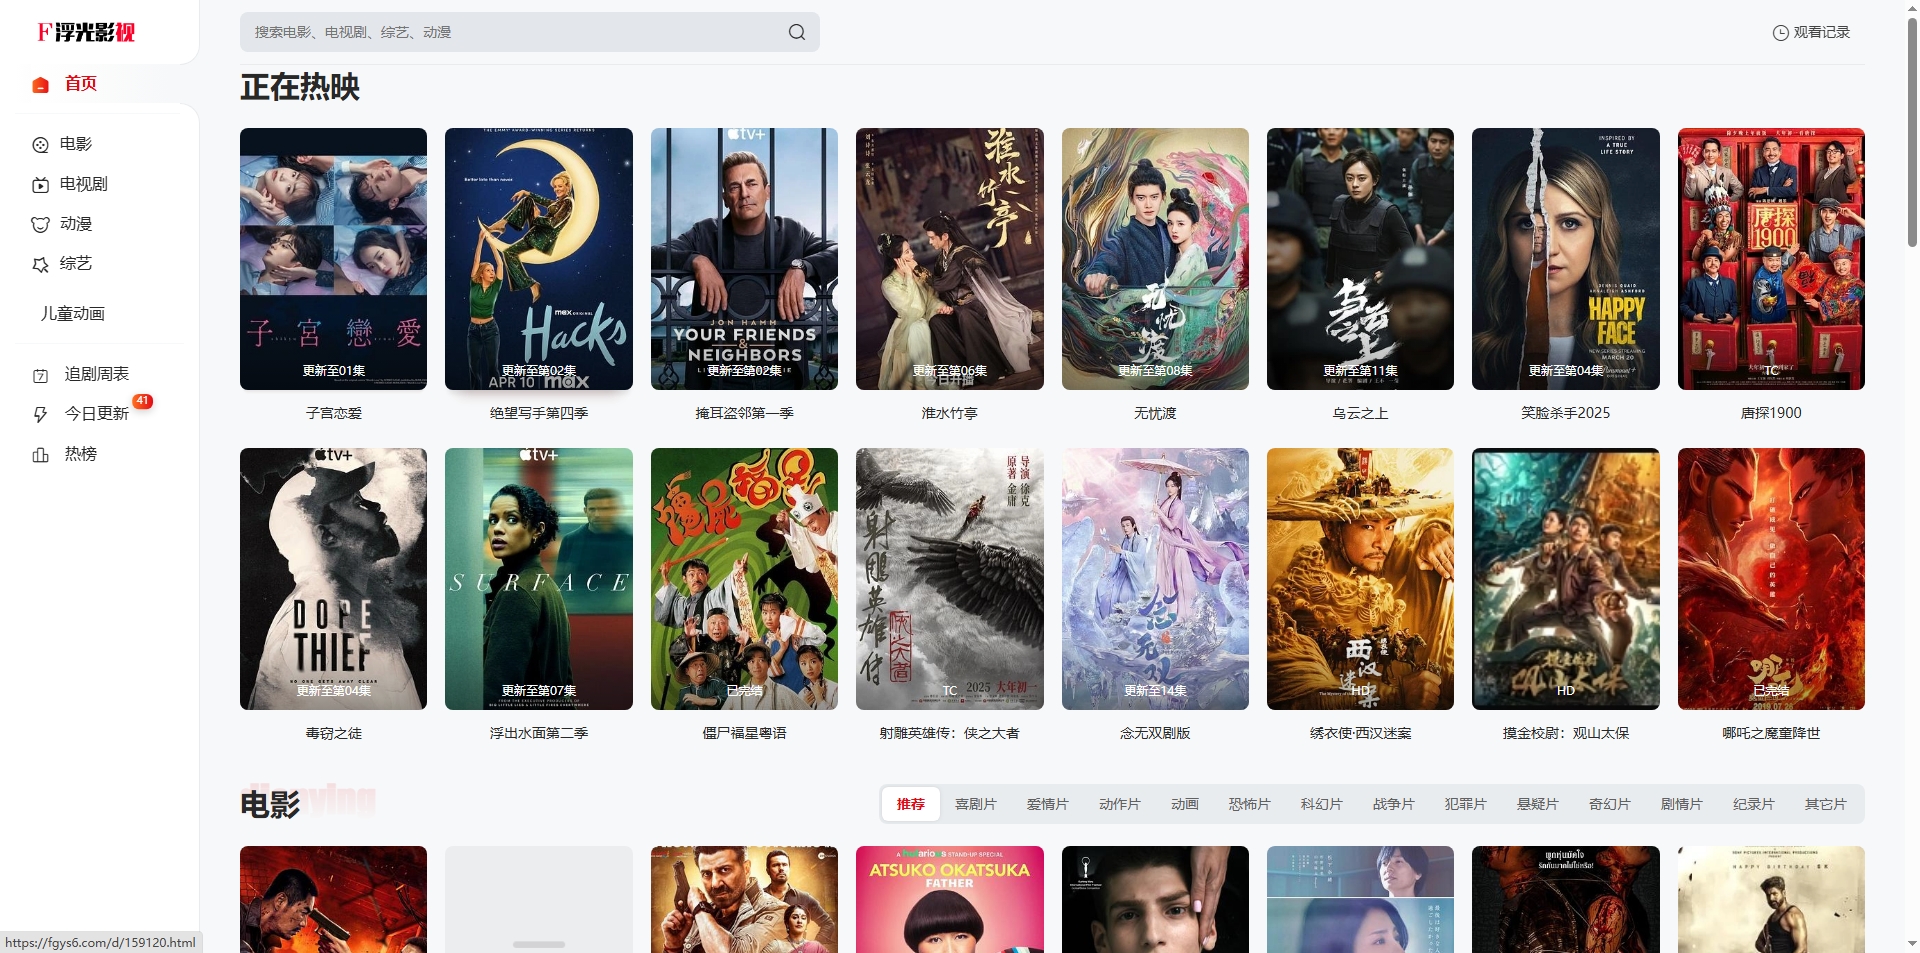Open the 淮水竹亭 poster

tap(950, 259)
